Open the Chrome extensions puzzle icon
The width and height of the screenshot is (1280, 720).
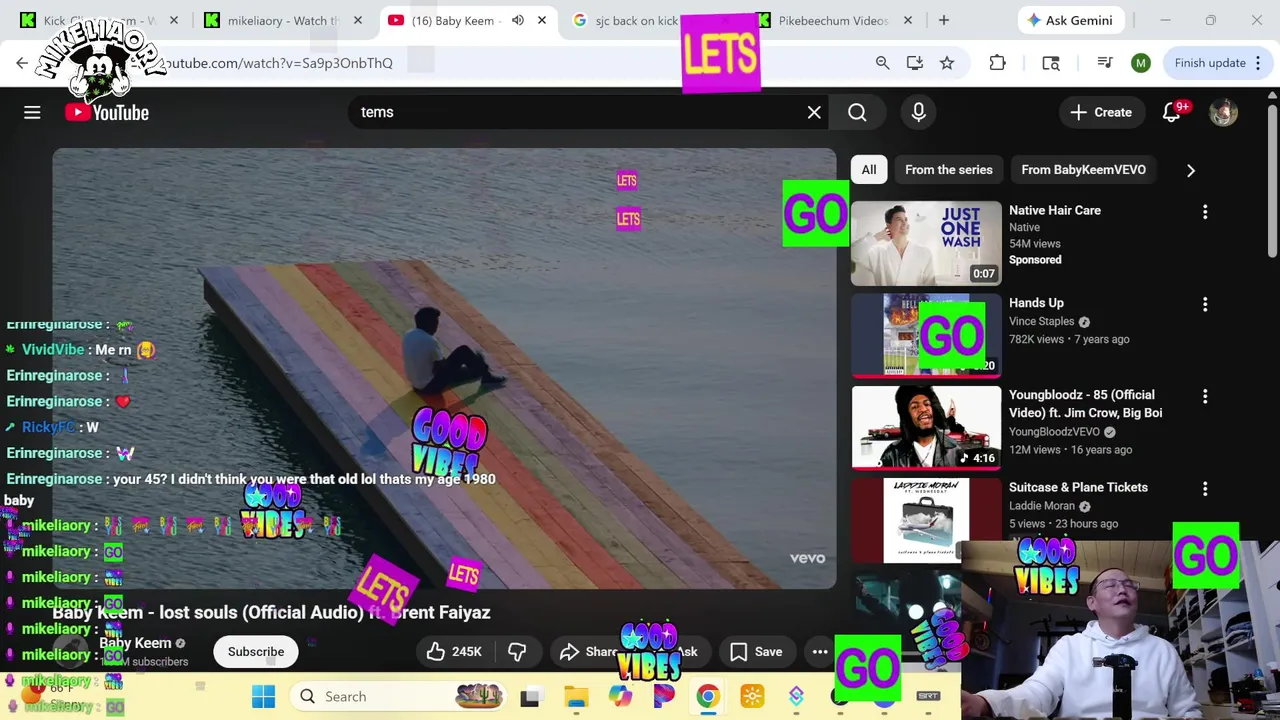click(997, 63)
